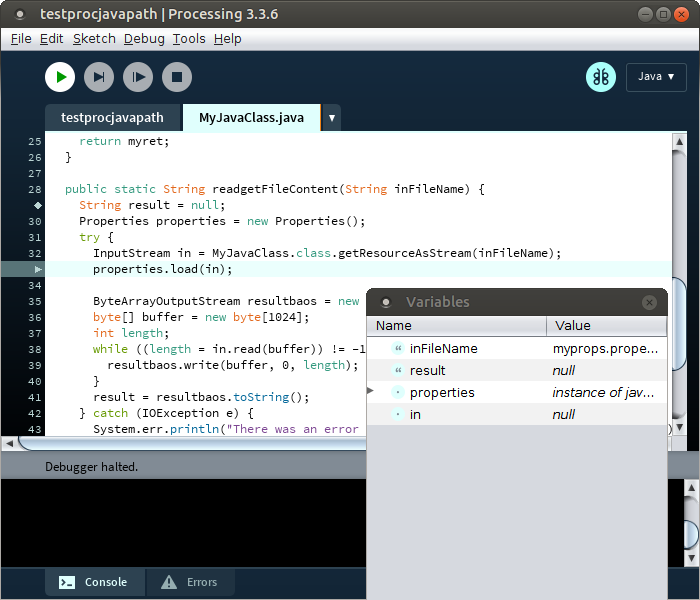This screenshot has height=600, width=700.
Task: Toggle breakpoint diamond on line 29
Action: click(37, 205)
